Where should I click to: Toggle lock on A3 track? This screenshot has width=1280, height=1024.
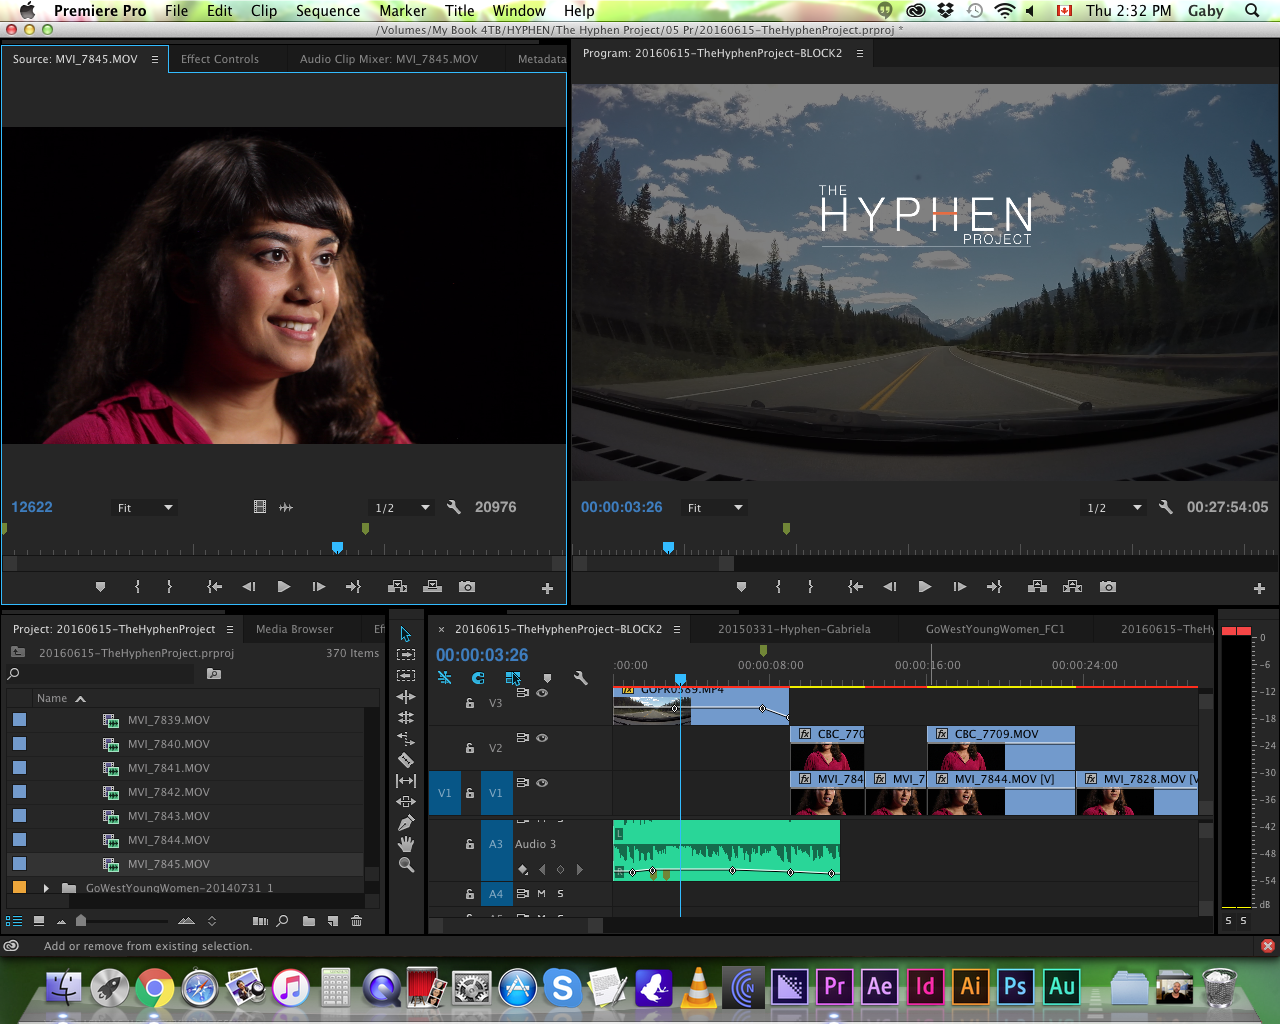pyautogui.click(x=470, y=844)
